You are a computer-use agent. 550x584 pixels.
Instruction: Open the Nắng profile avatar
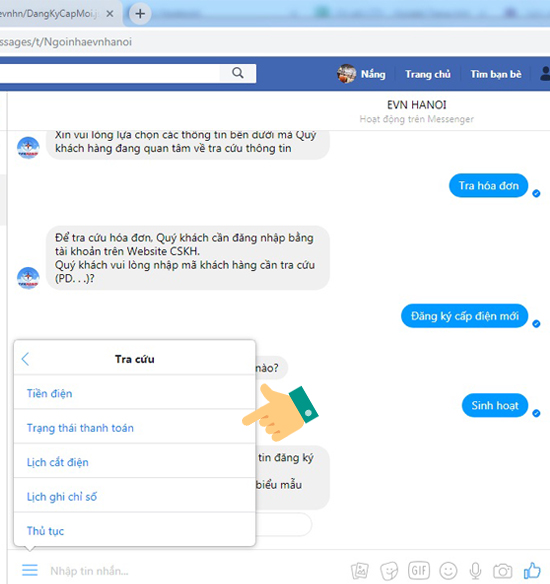(346, 74)
